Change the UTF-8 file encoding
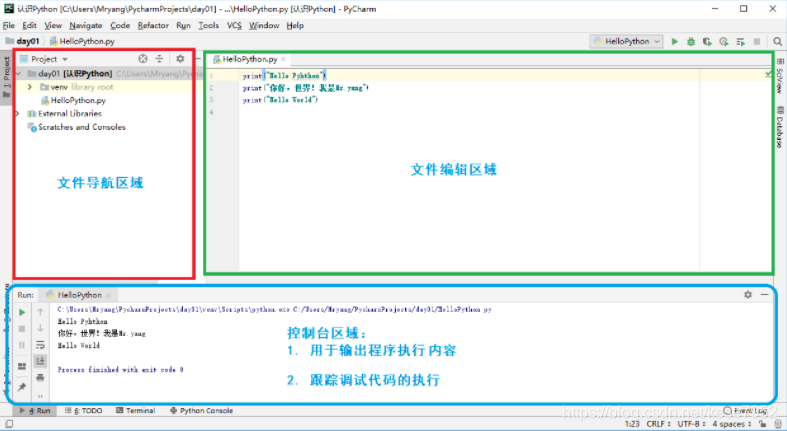The height and width of the screenshot is (431, 787). (692, 424)
